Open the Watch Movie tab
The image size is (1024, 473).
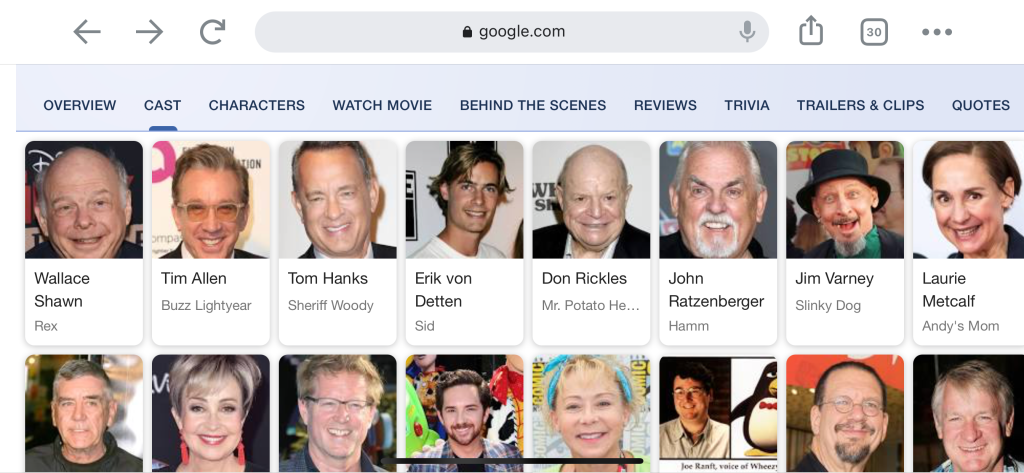click(x=382, y=105)
